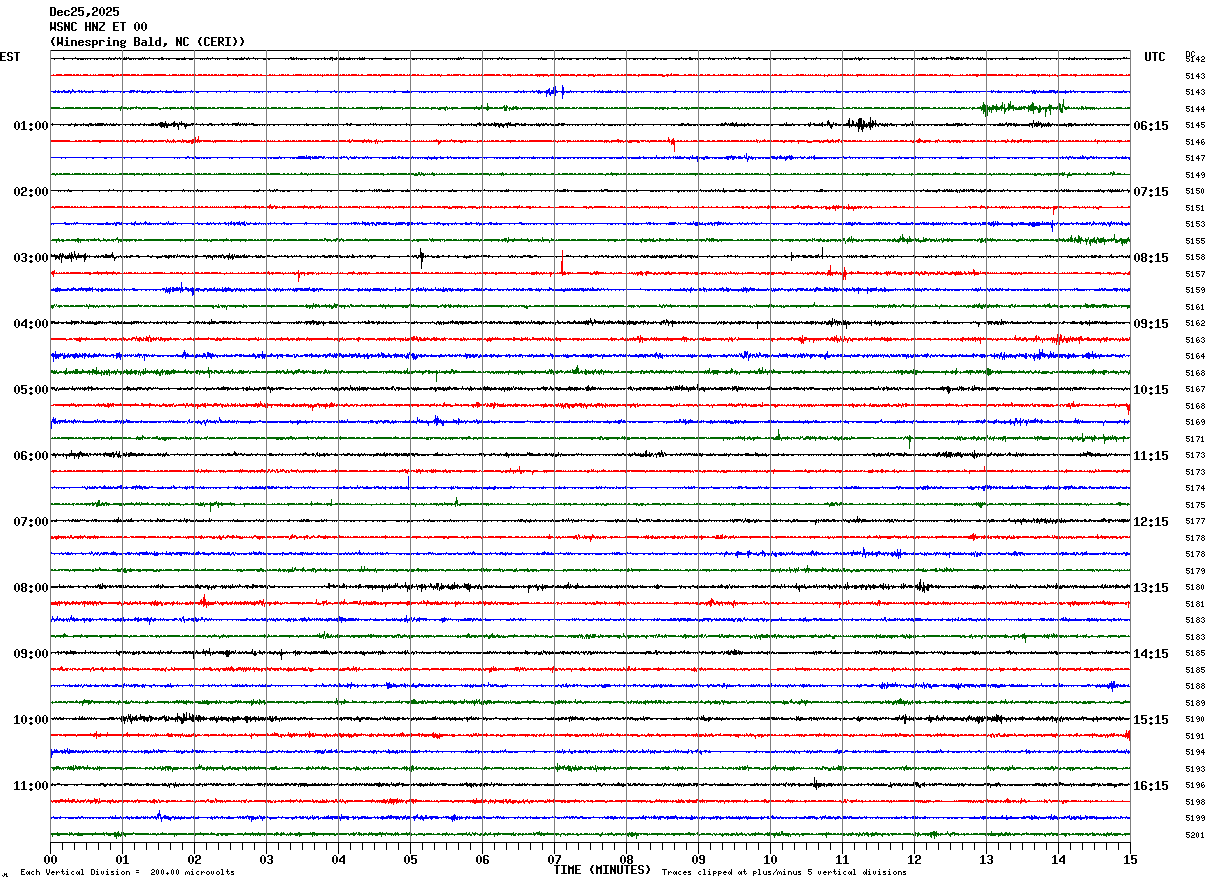Click the 03:00 EST time label
Viewport: 1210px width, 886px height.
tap(31, 258)
